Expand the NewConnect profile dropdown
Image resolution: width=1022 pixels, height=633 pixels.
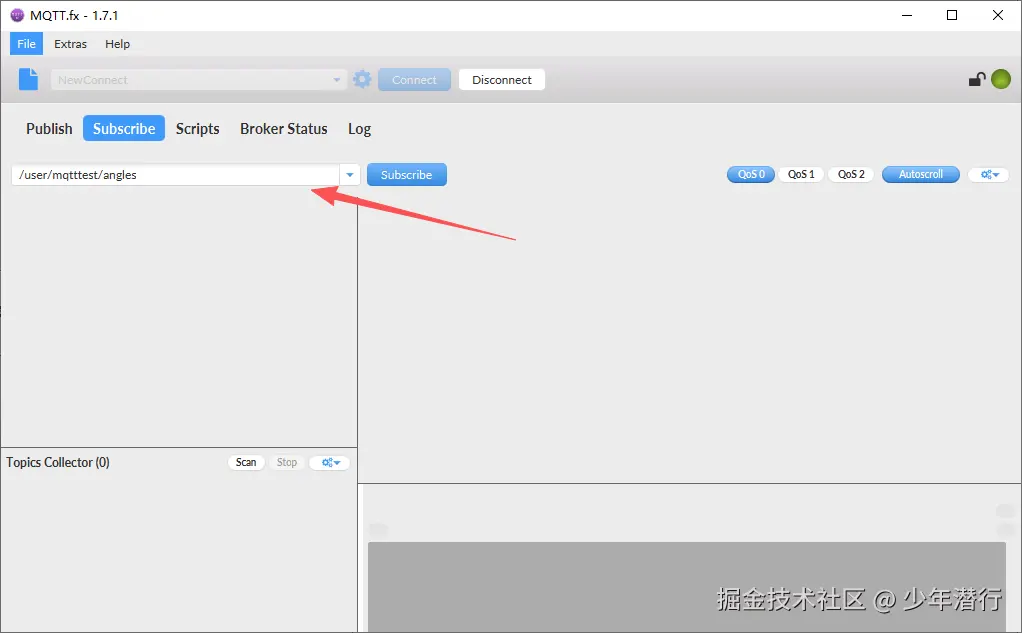(336, 80)
